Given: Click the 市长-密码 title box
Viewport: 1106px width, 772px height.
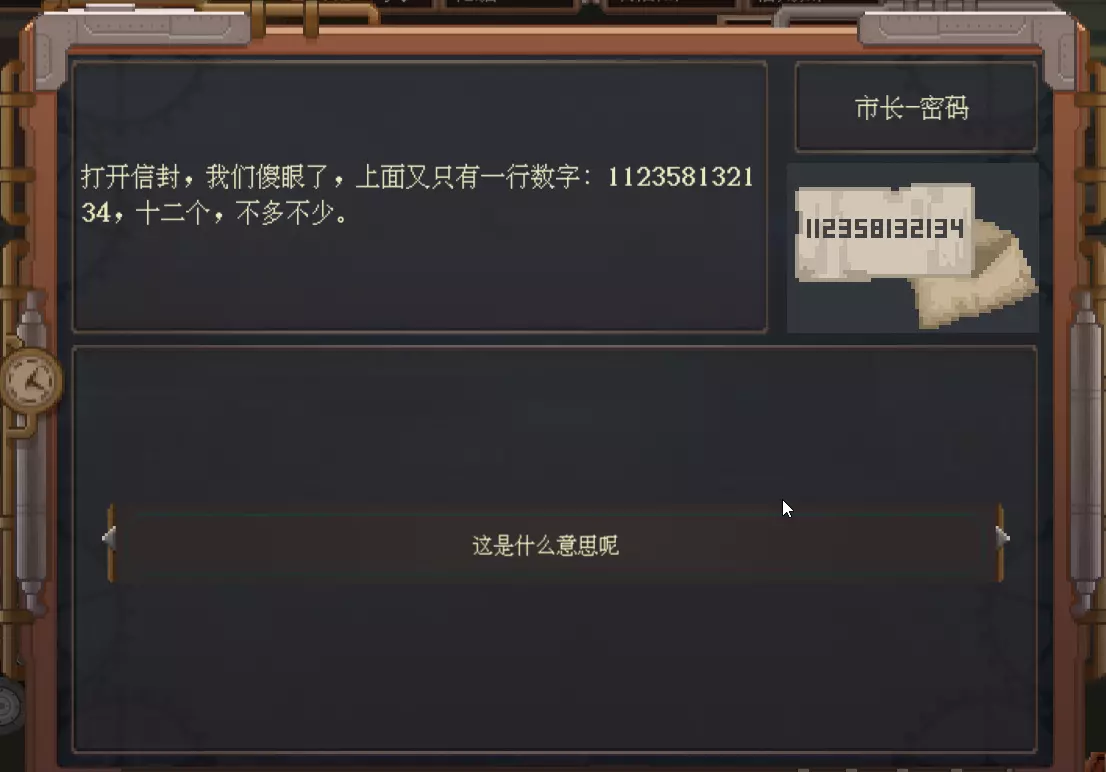Looking at the screenshot, I should [916, 107].
